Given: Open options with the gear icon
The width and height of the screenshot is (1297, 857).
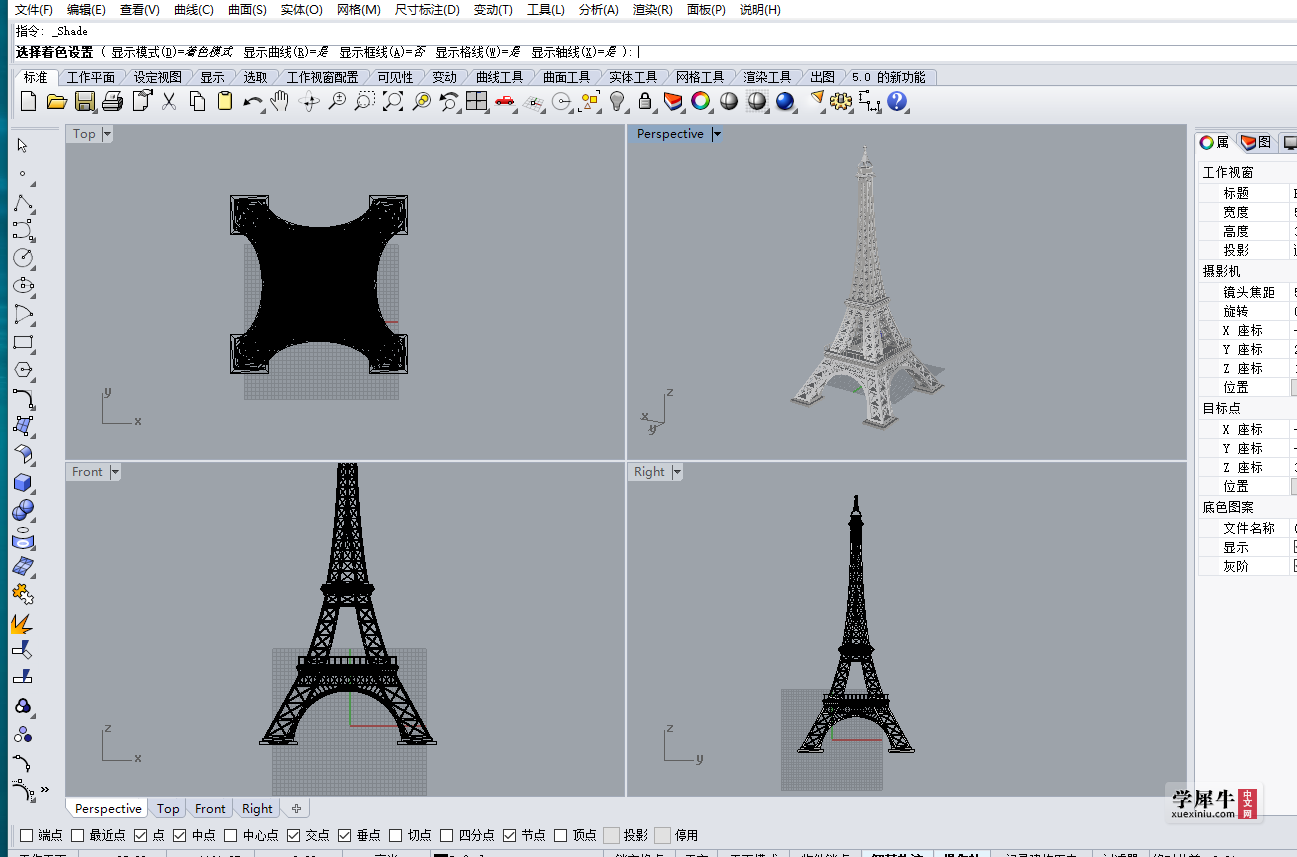Looking at the screenshot, I should click(x=840, y=101).
